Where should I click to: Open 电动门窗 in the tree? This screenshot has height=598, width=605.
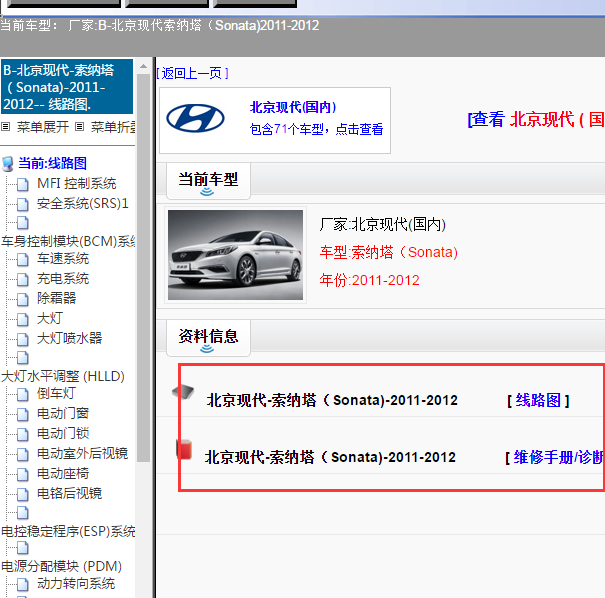coord(63,414)
